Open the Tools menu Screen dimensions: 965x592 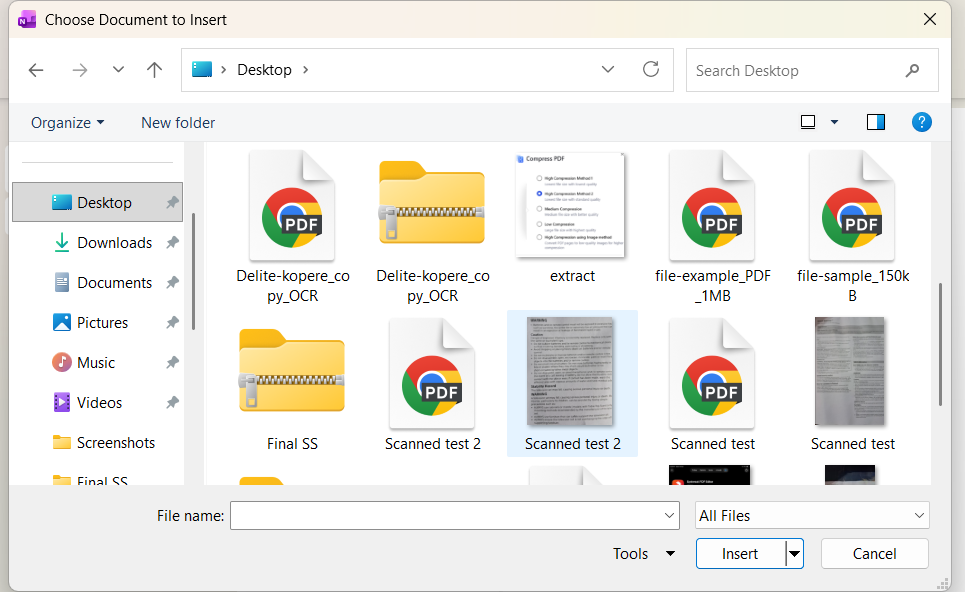point(643,554)
